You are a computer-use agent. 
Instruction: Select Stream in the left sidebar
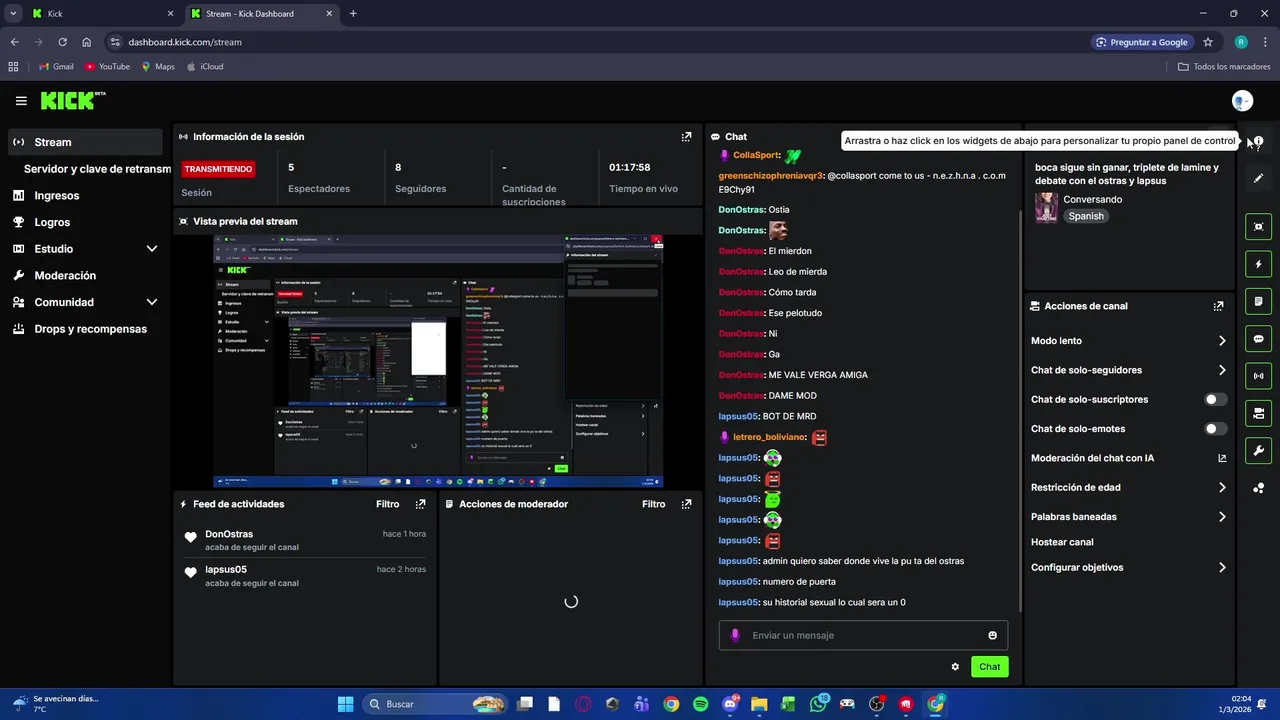85,142
